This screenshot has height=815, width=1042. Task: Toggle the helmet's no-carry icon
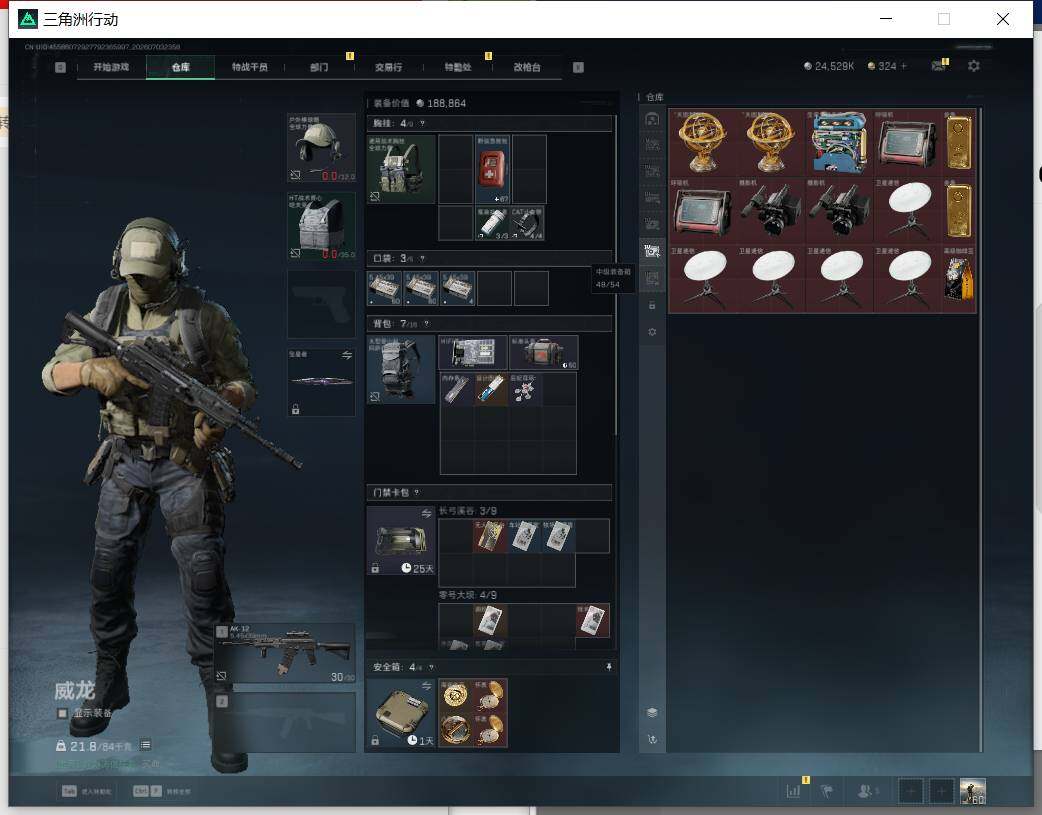coord(296,175)
